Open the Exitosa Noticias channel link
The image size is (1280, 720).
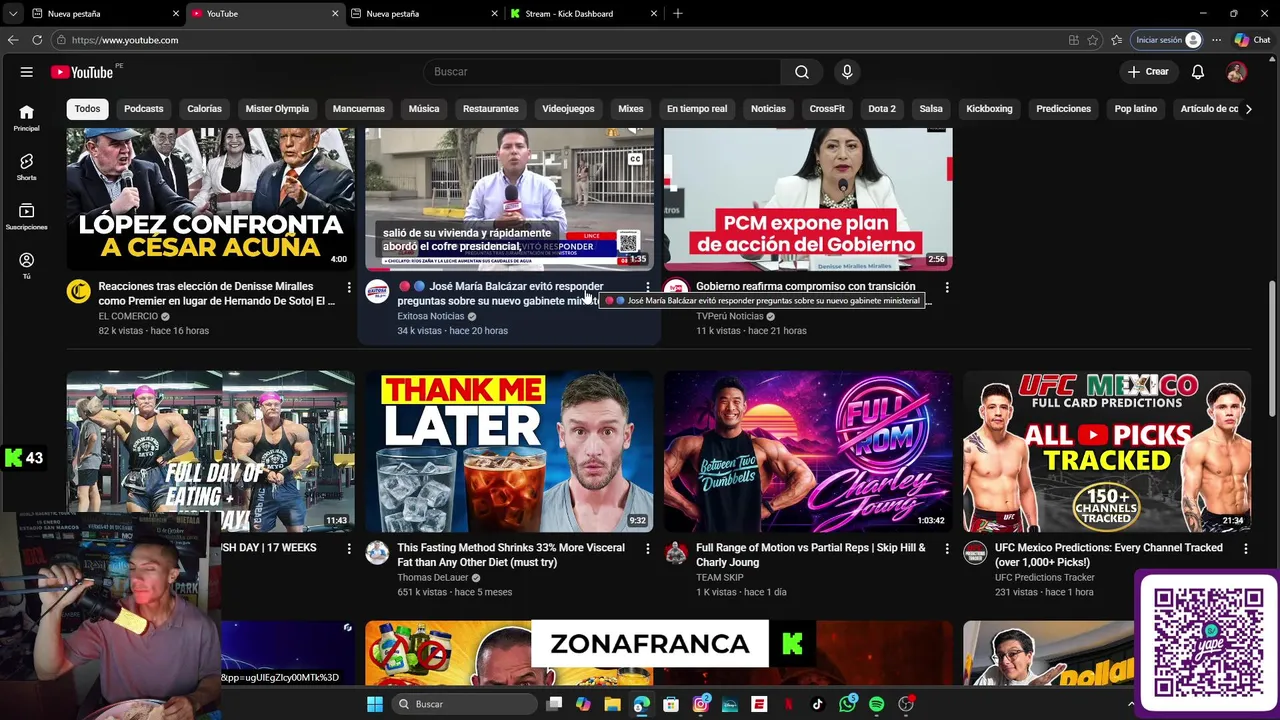coord(431,316)
